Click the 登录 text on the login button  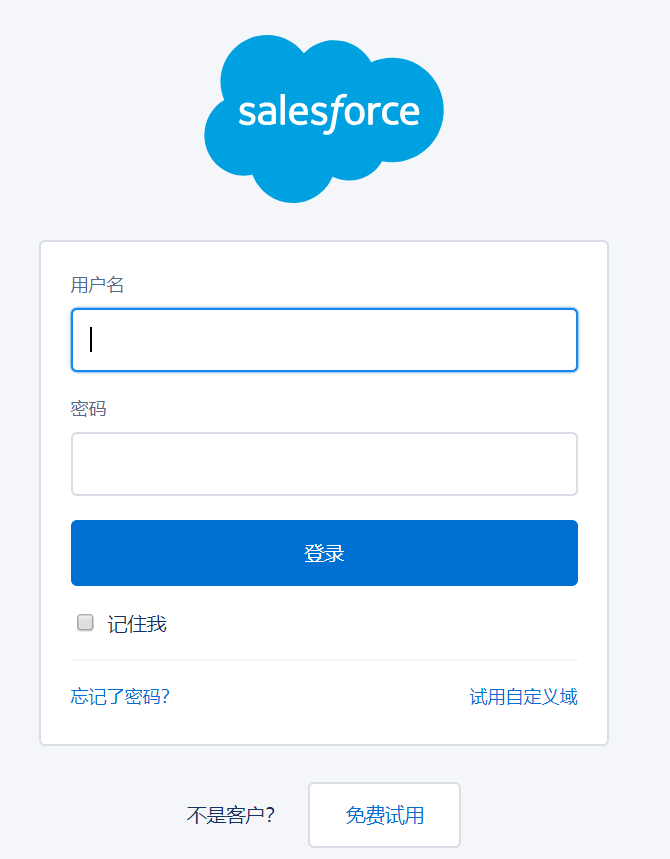click(x=324, y=553)
